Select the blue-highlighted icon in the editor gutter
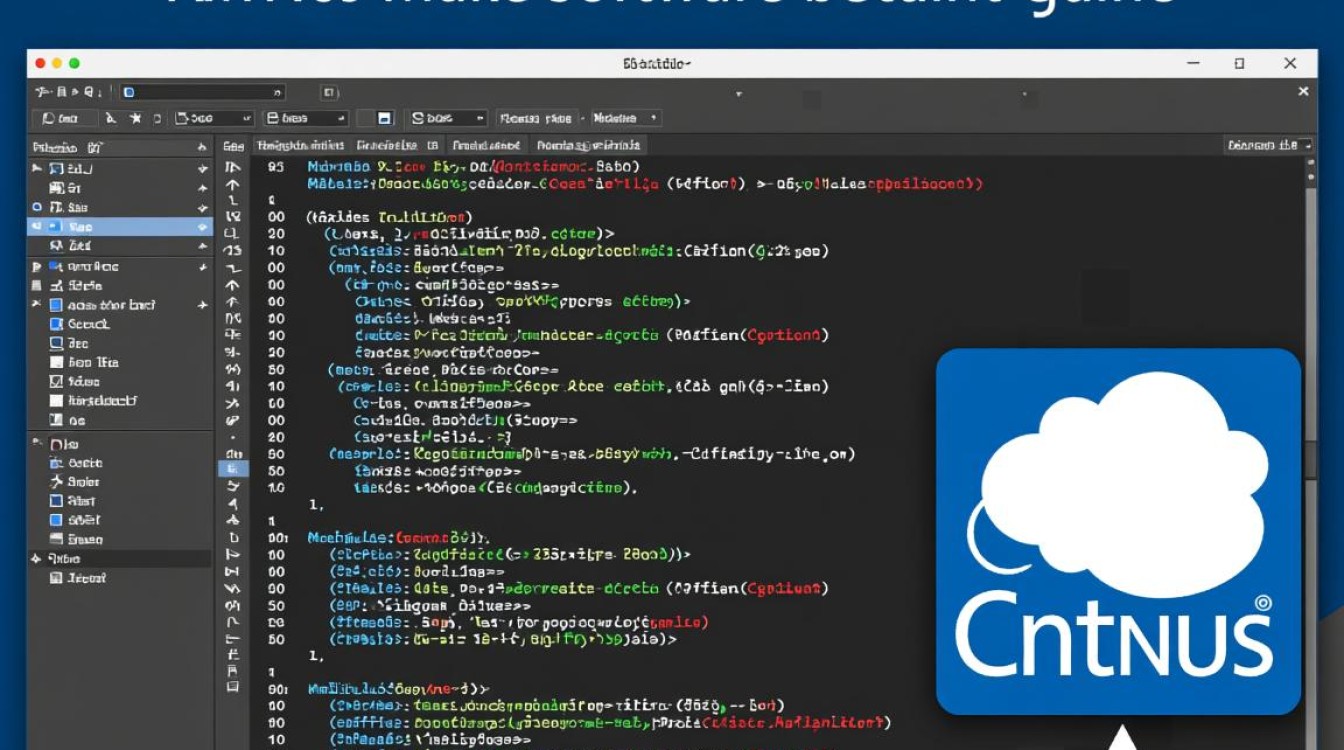1344x750 pixels. 232,468
